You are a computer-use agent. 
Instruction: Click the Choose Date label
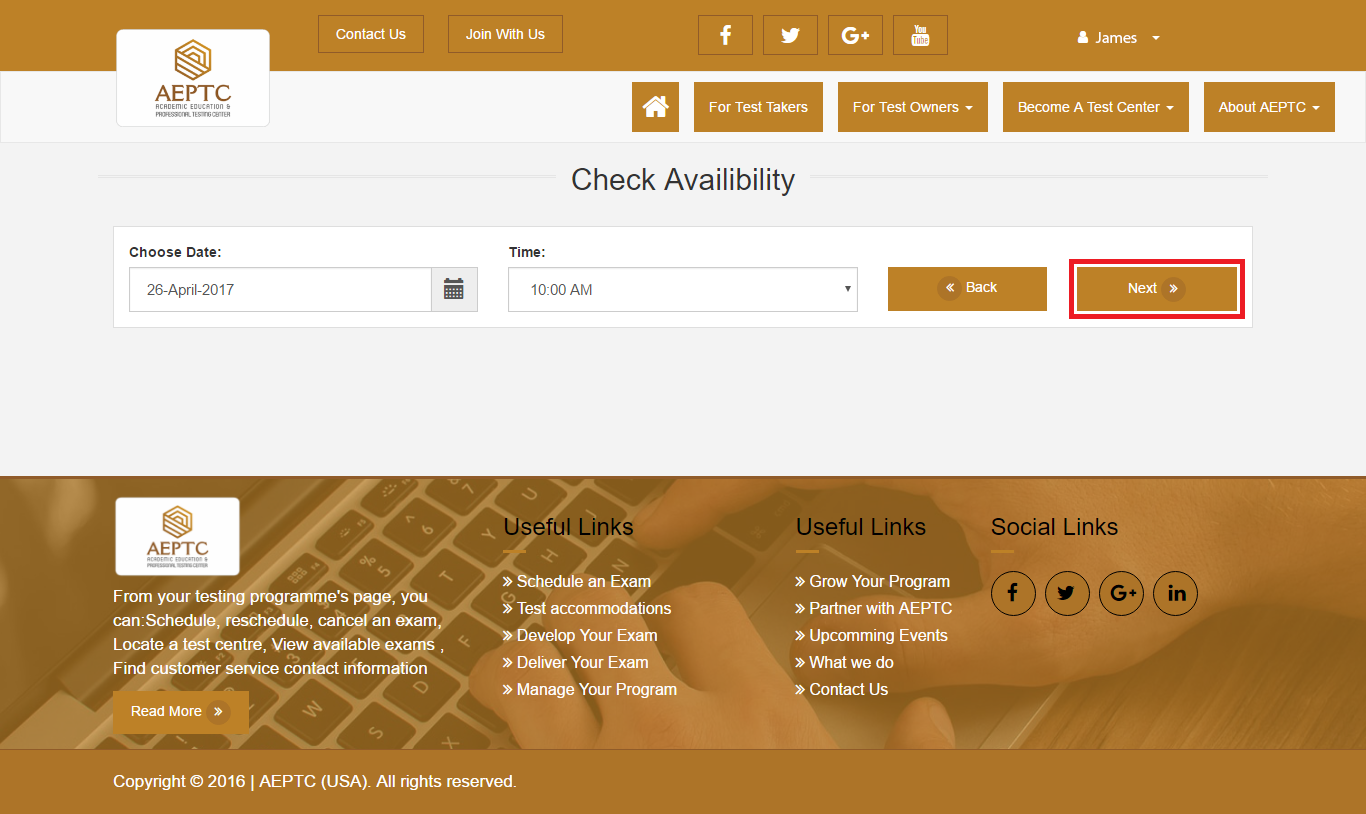point(175,252)
